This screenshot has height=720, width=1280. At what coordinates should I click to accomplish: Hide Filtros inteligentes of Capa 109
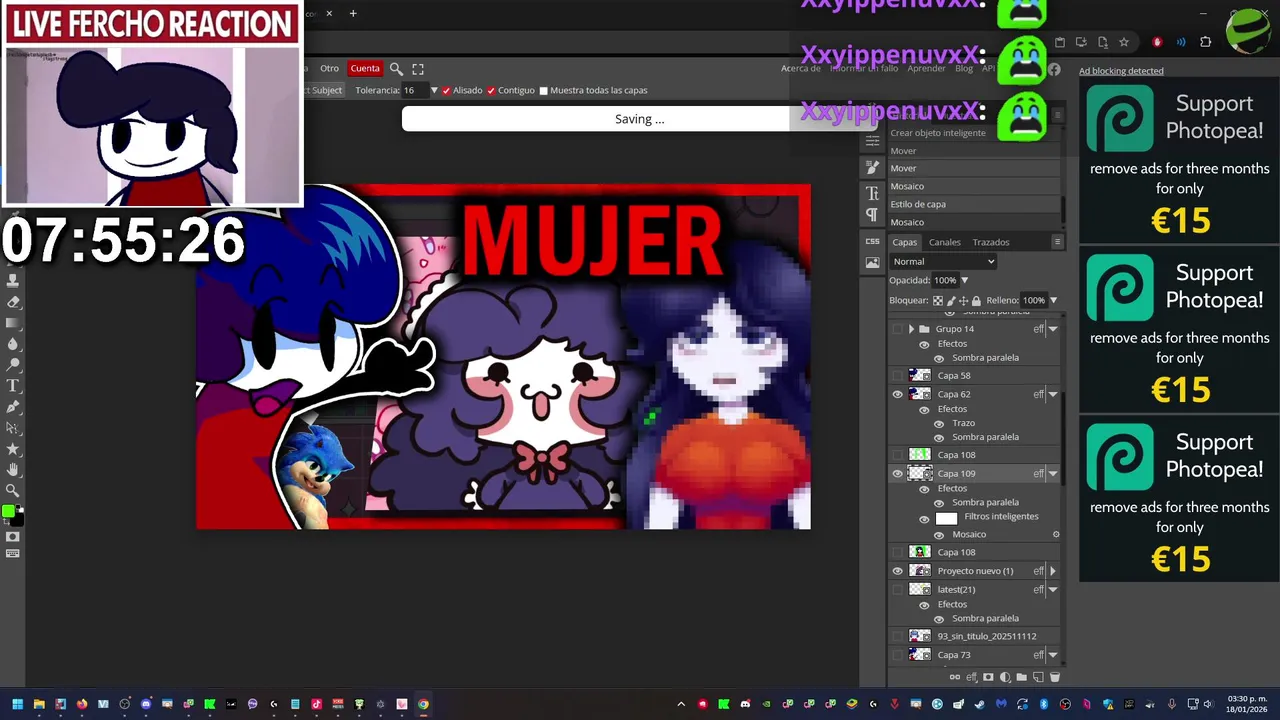click(x=924, y=519)
